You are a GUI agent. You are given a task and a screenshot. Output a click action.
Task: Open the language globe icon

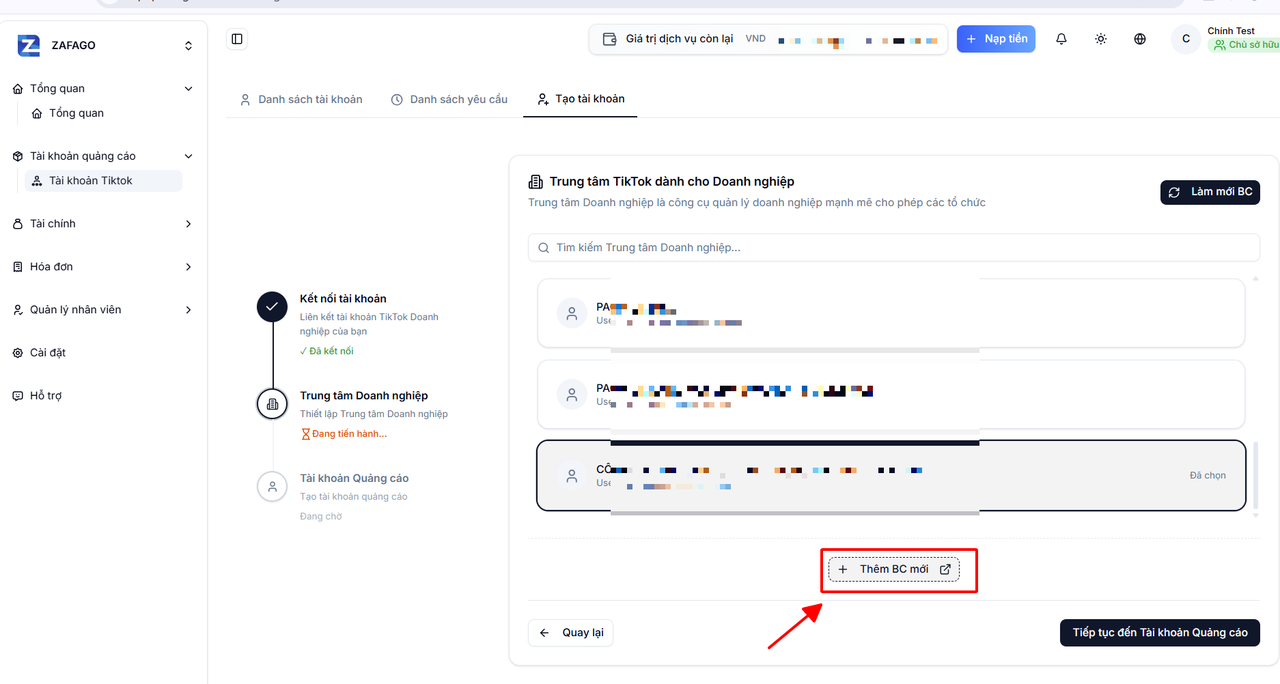[1140, 39]
